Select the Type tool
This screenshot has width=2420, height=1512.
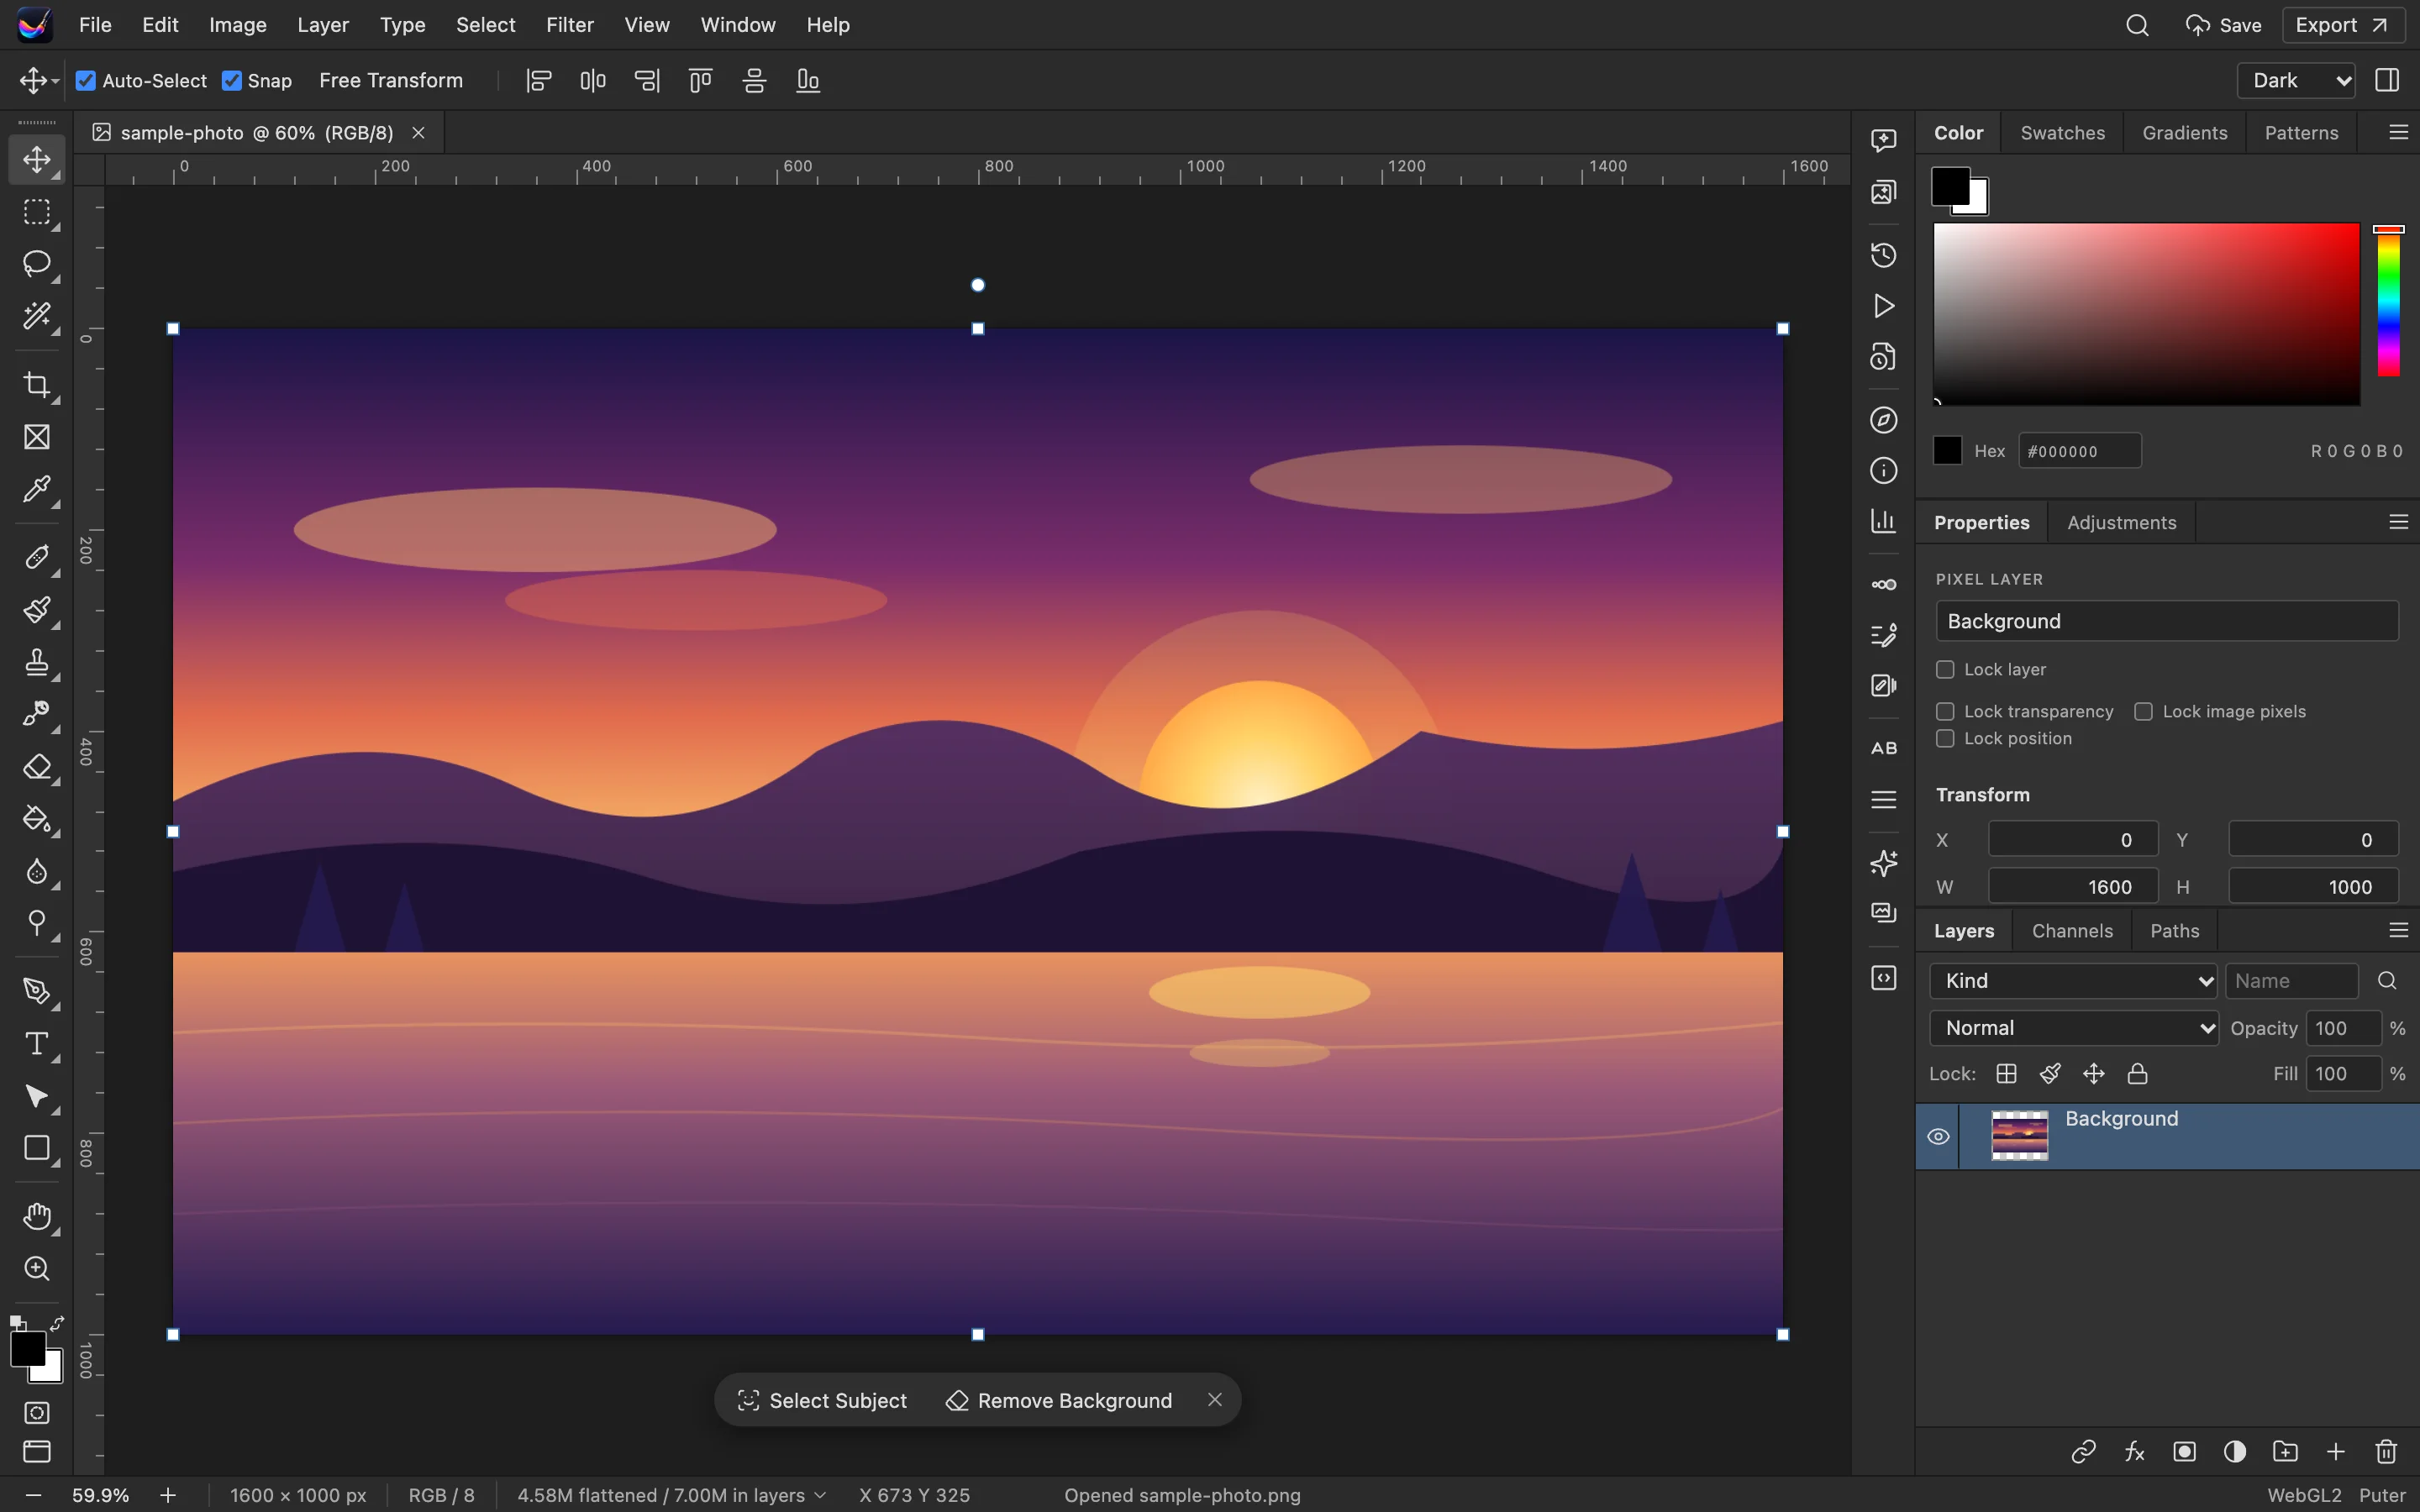coord(37,1044)
